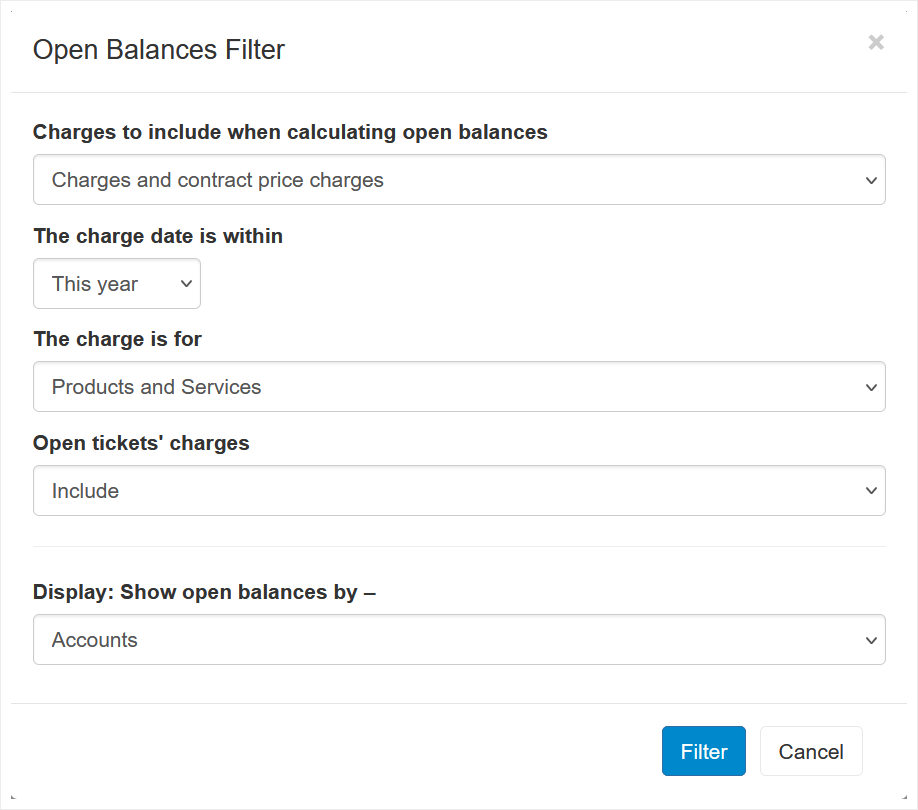Close the Open Balances Filter dialog
The height and width of the screenshot is (810, 918).
click(x=876, y=42)
